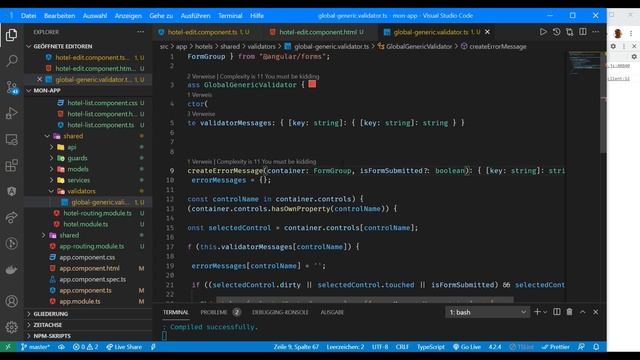
Task: Open the Datei menu
Action: click(28, 16)
